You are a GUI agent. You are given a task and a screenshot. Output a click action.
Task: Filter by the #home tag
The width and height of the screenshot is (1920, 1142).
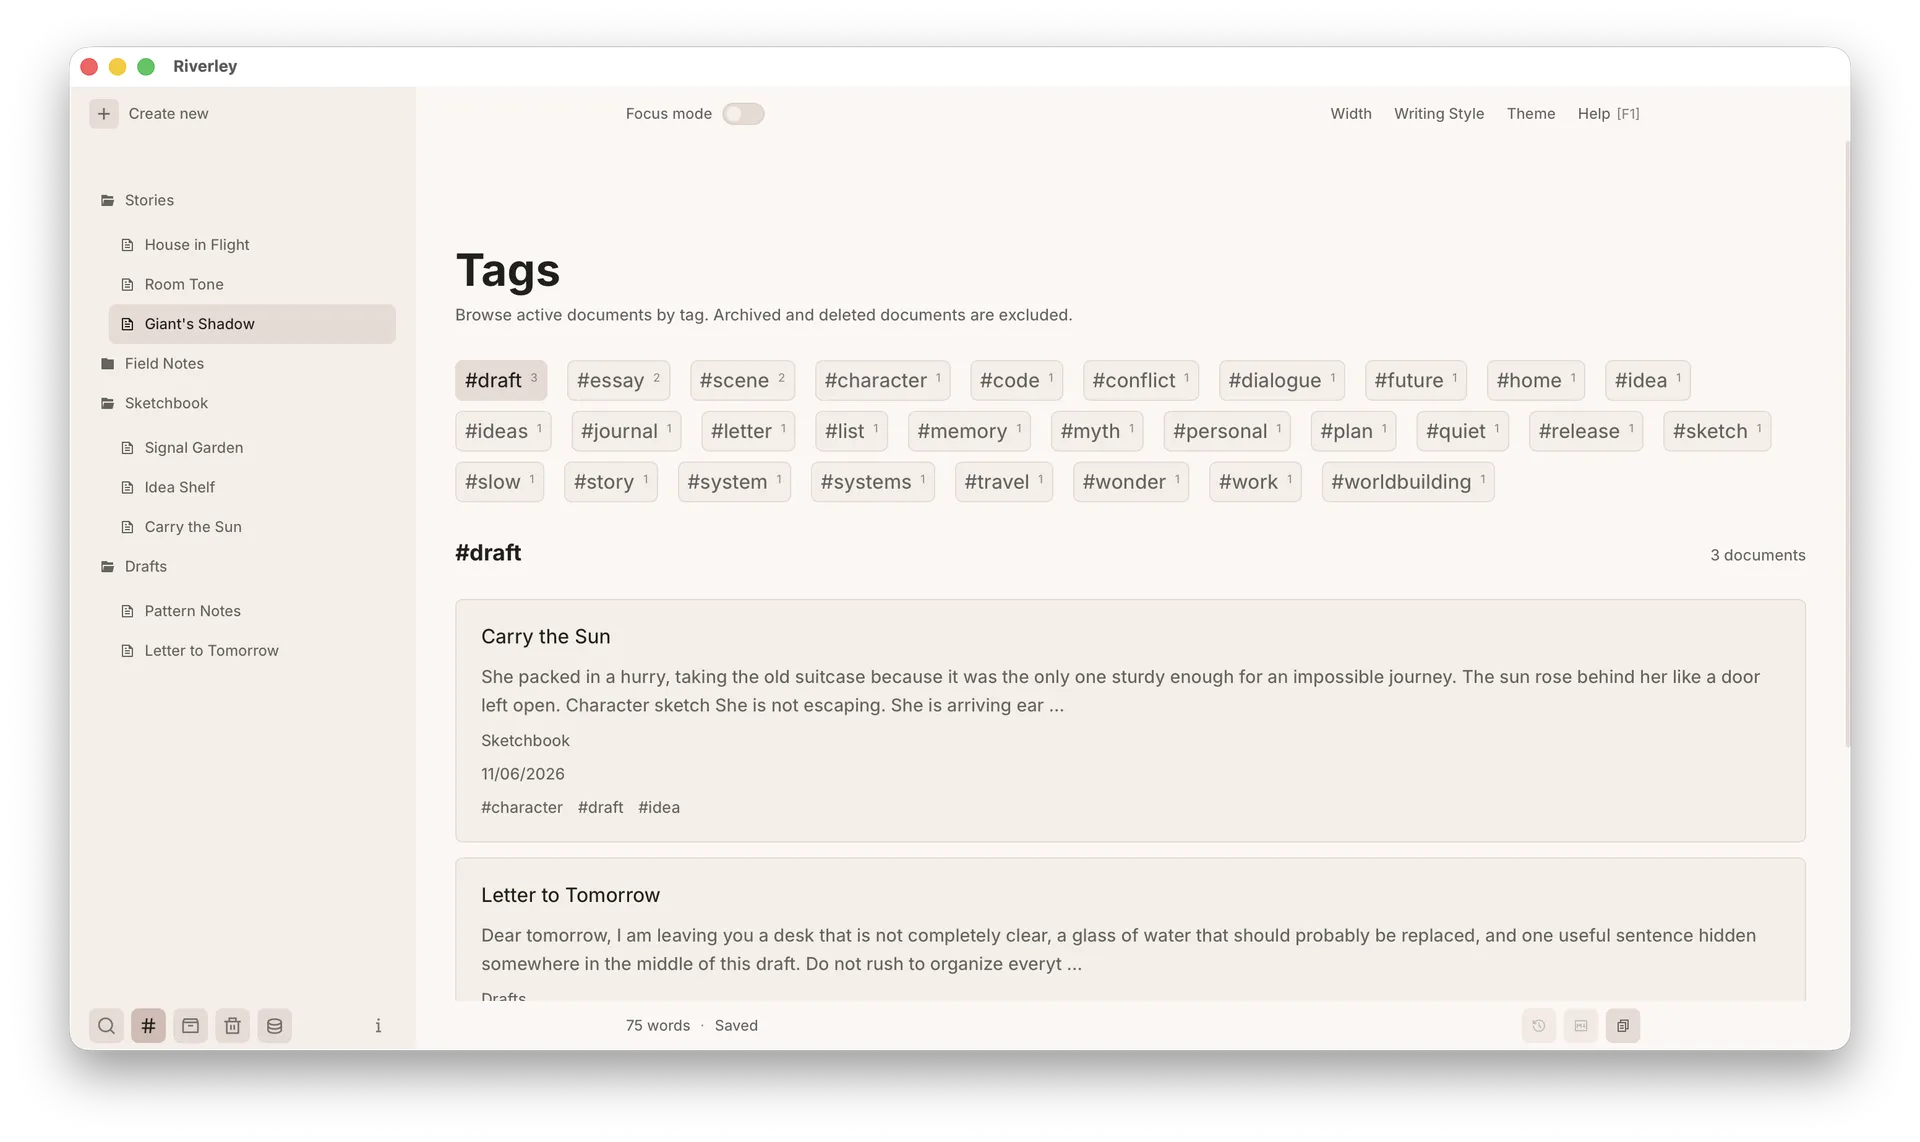[x=1535, y=381]
